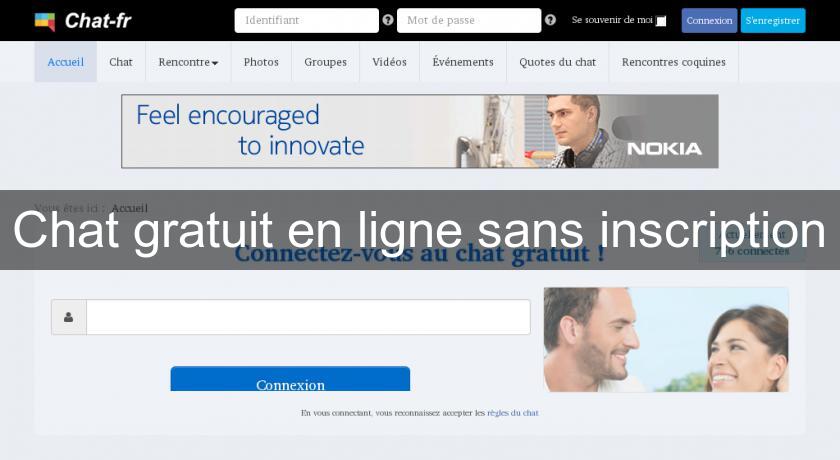Open help icon next to Mot de passe field
Viewport: 840px width, 460px height.
coord(550,20)
